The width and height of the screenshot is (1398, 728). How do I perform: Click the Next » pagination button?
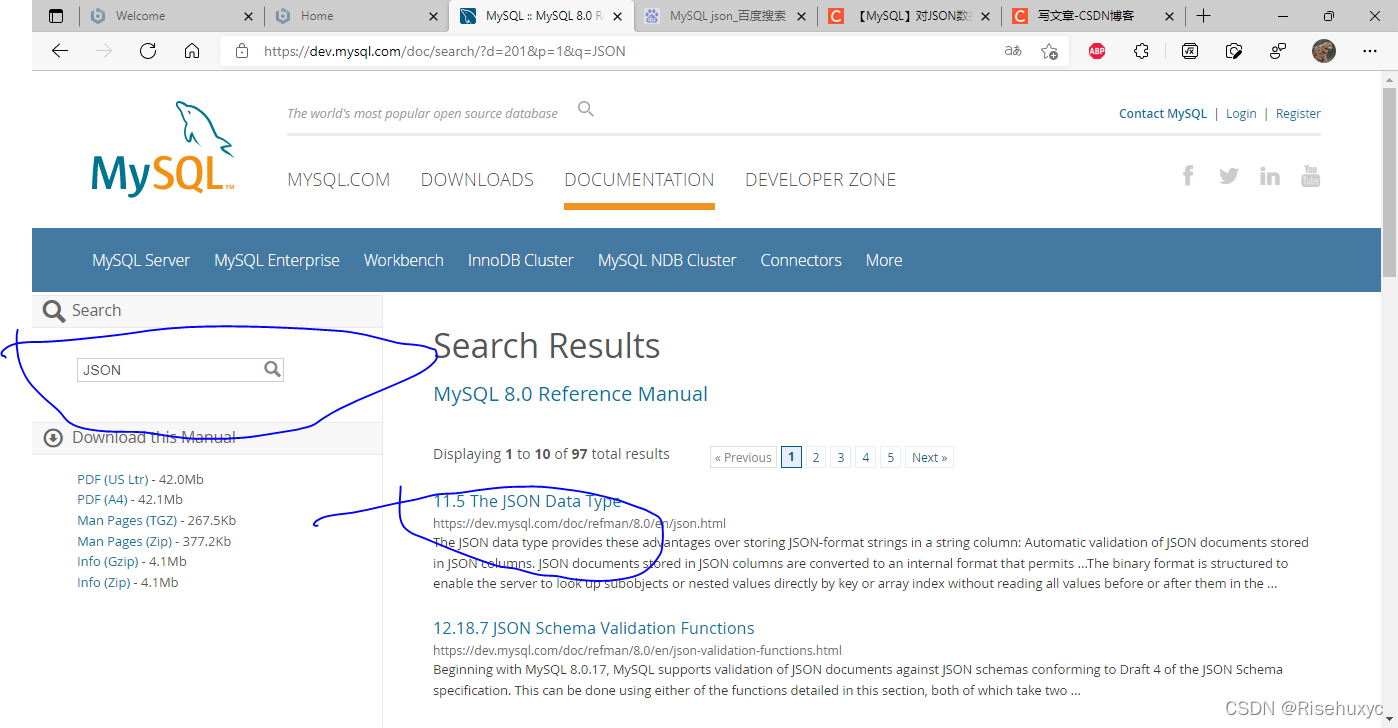click(930, 457)
